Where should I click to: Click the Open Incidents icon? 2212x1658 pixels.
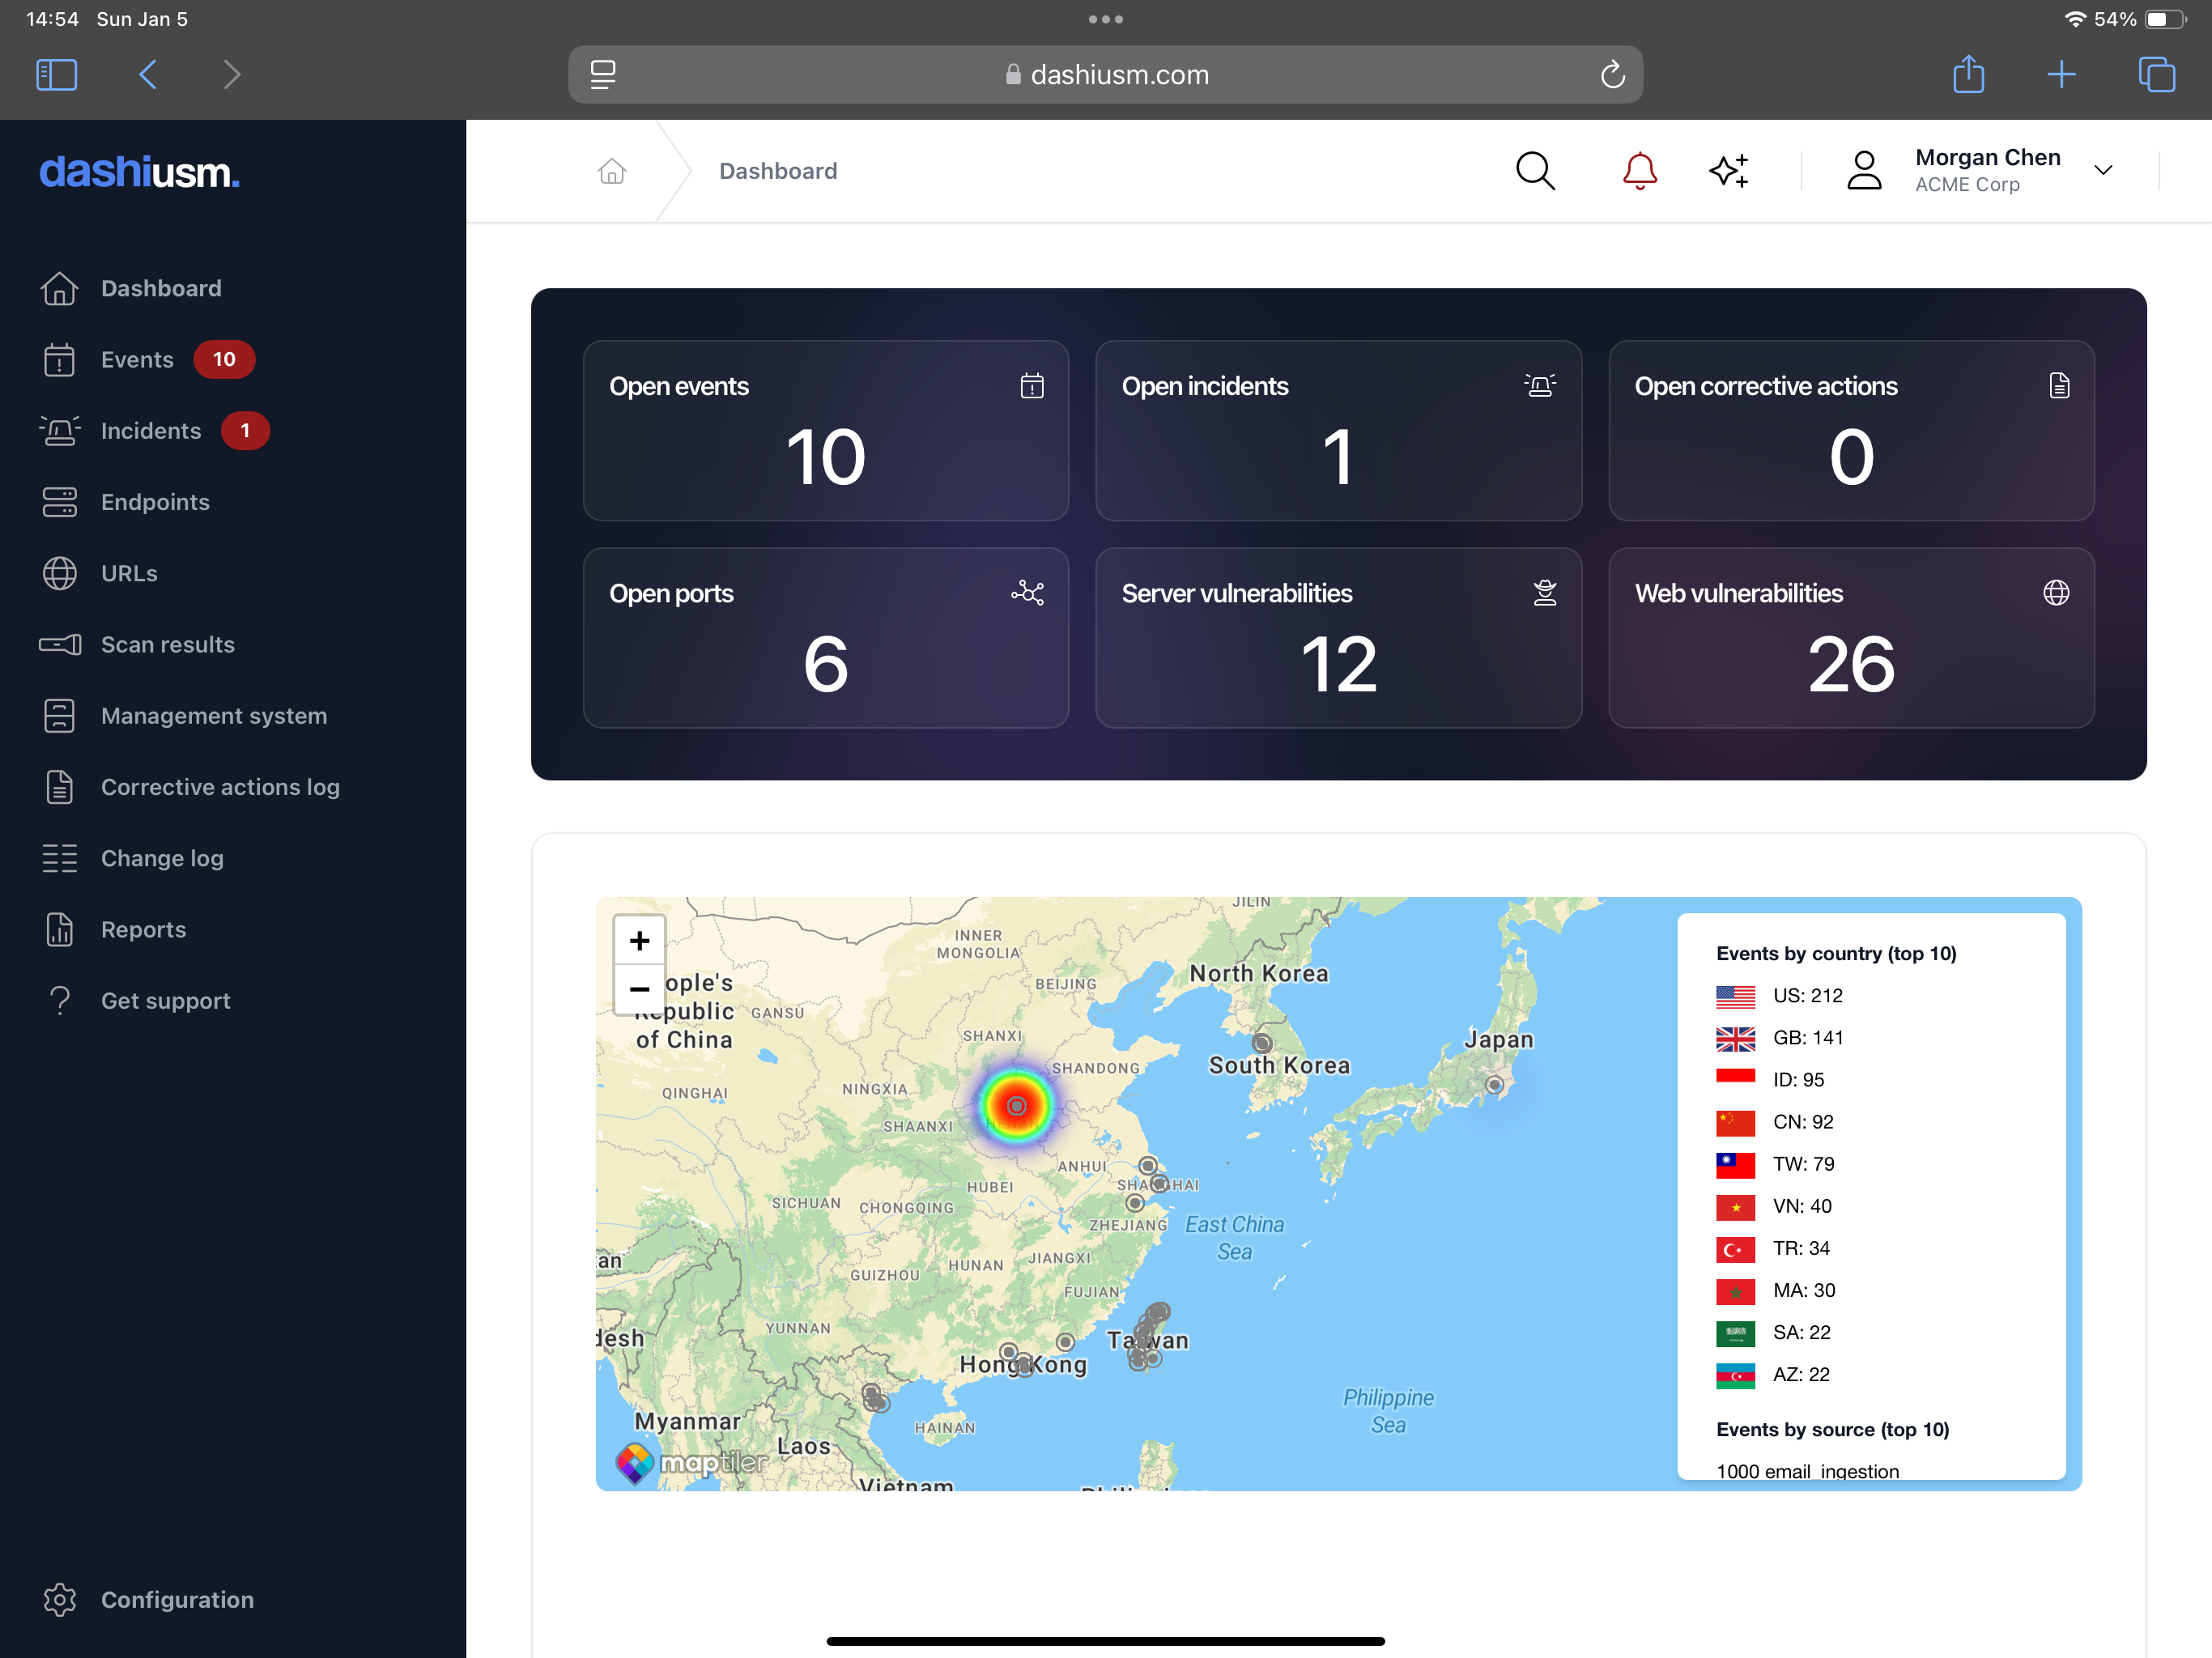pos(1540,385)
